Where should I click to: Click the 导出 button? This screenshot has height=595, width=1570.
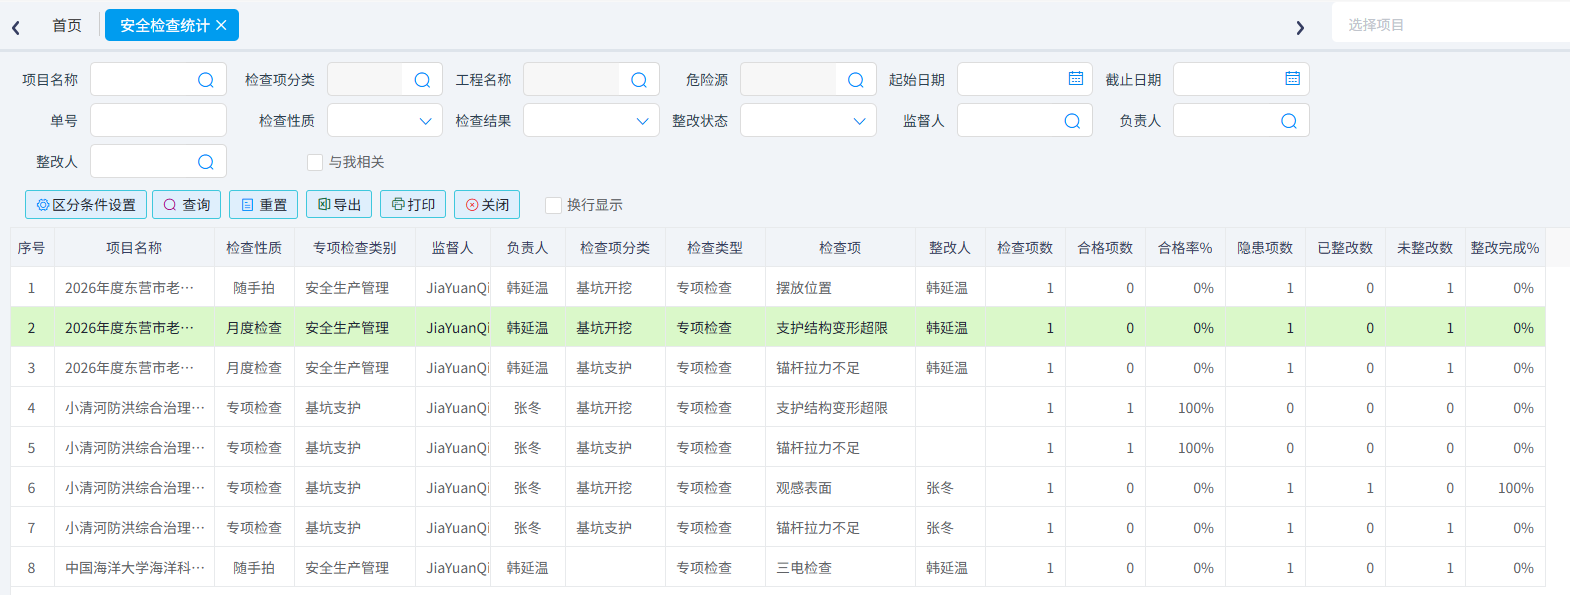(339, 204)
